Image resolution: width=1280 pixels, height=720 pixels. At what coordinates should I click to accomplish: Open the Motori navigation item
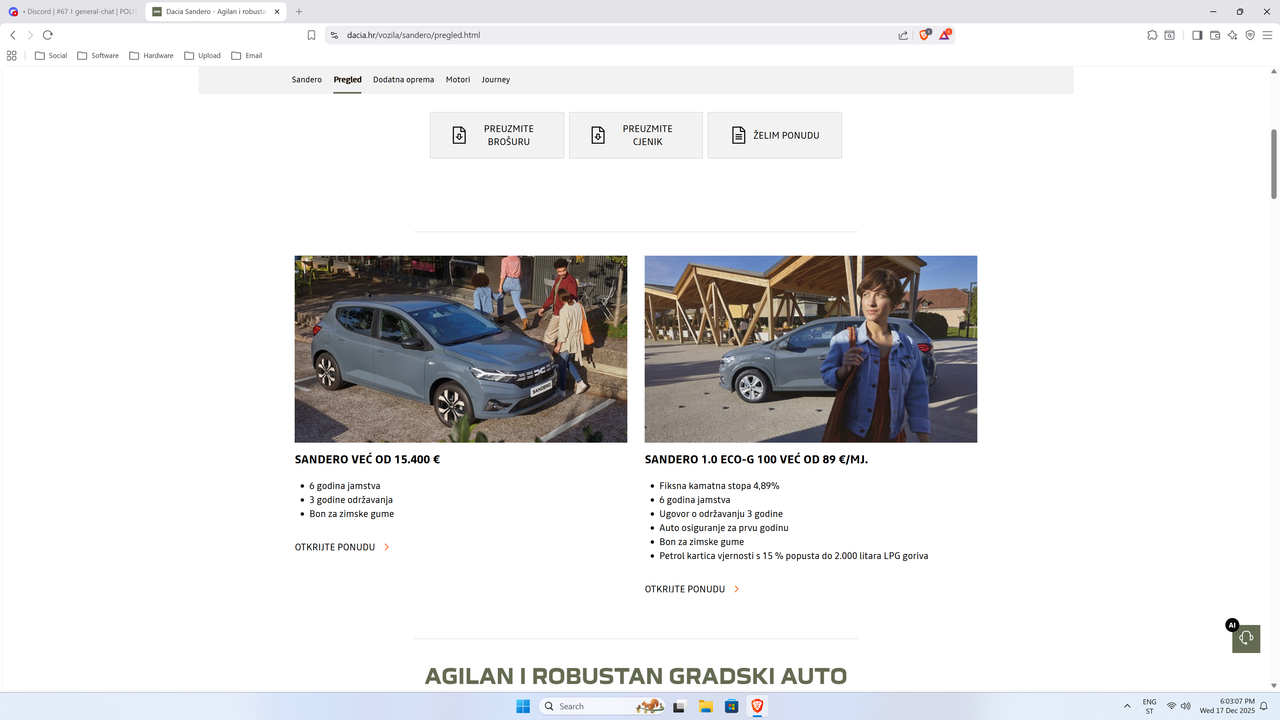click(458, 79)
